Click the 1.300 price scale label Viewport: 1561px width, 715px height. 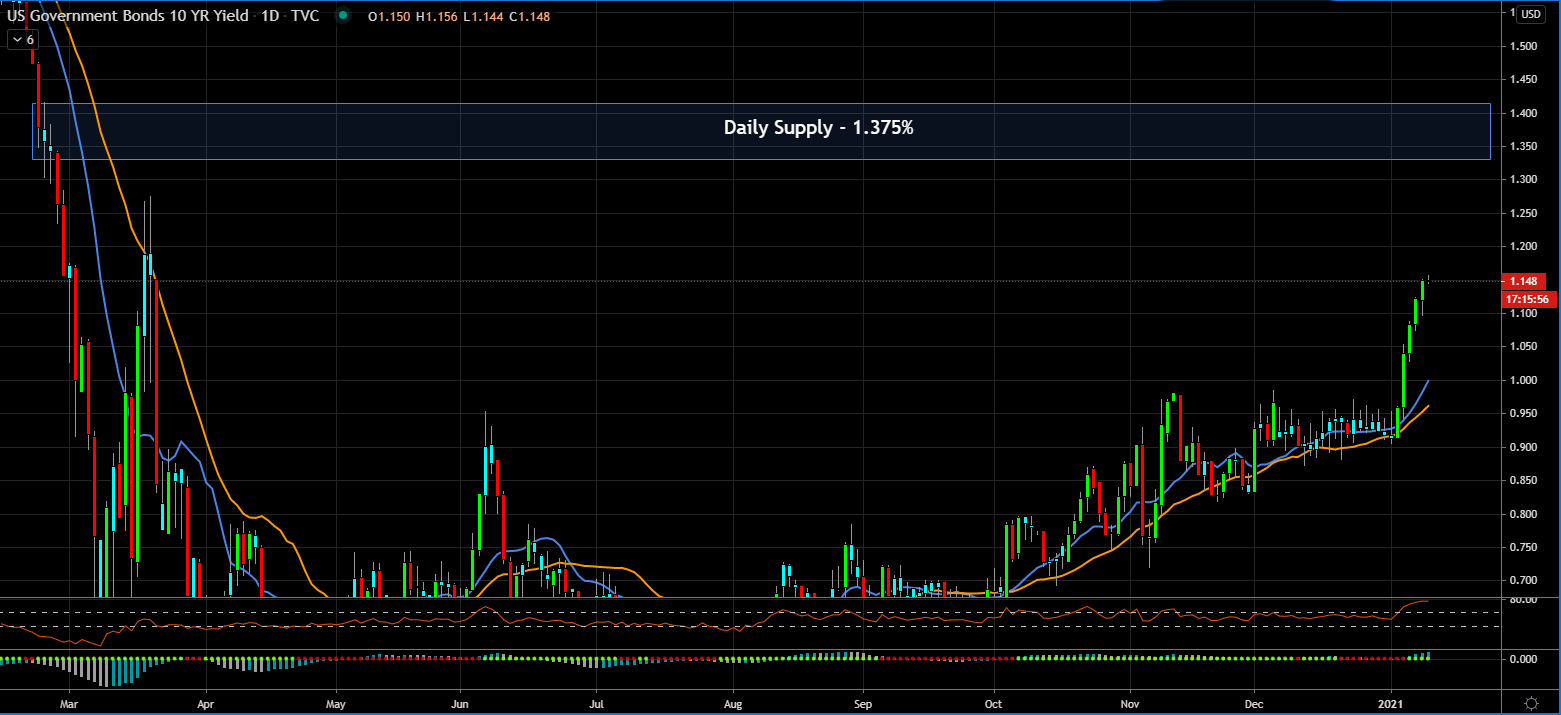pos(1524,180)
